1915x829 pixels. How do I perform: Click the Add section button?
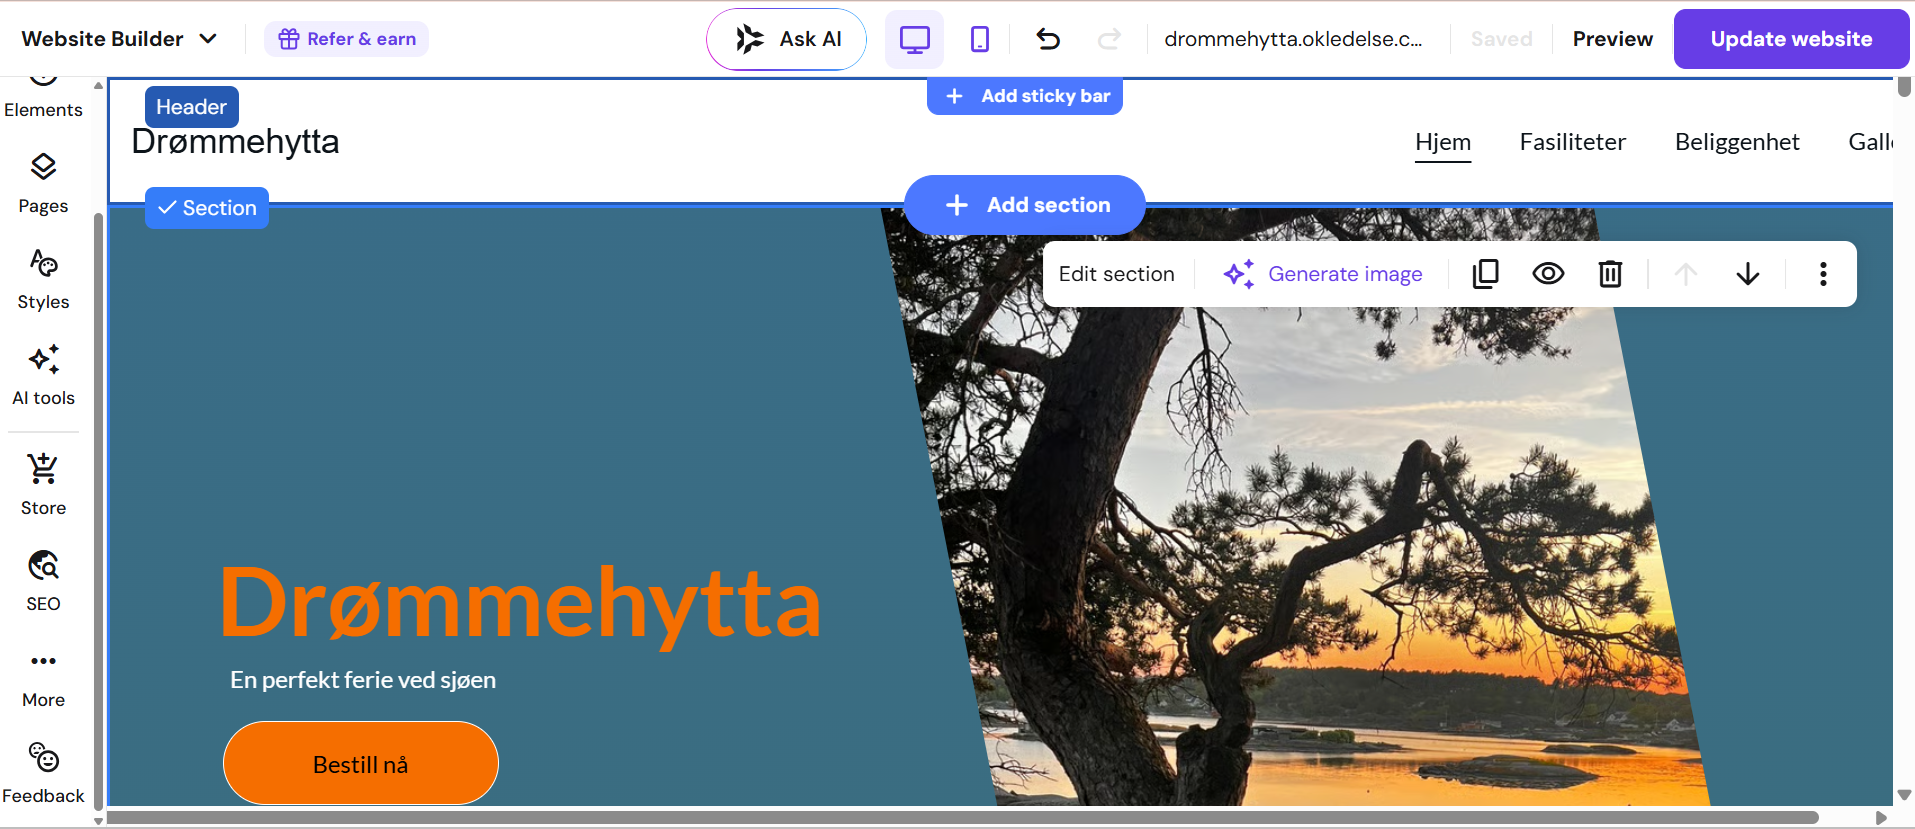tap(1025, 205)
